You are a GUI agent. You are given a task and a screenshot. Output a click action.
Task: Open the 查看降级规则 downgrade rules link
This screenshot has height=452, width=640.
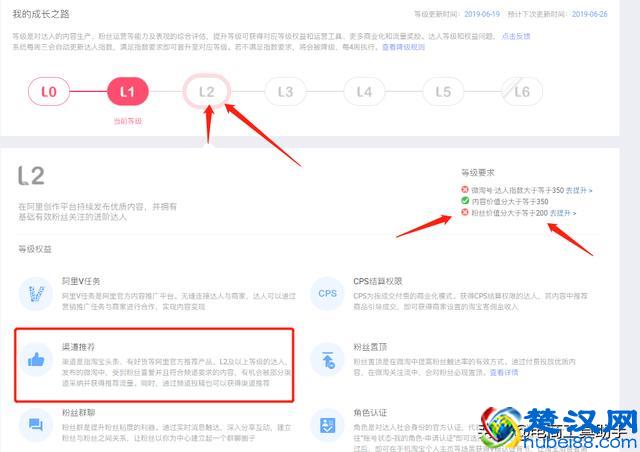403,47
